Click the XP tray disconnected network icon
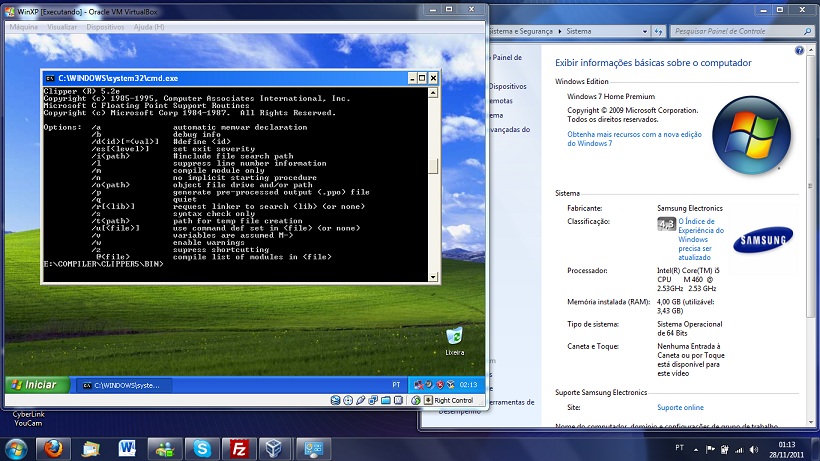The width and height of the screenshot is (820, 461). point(418,385)
